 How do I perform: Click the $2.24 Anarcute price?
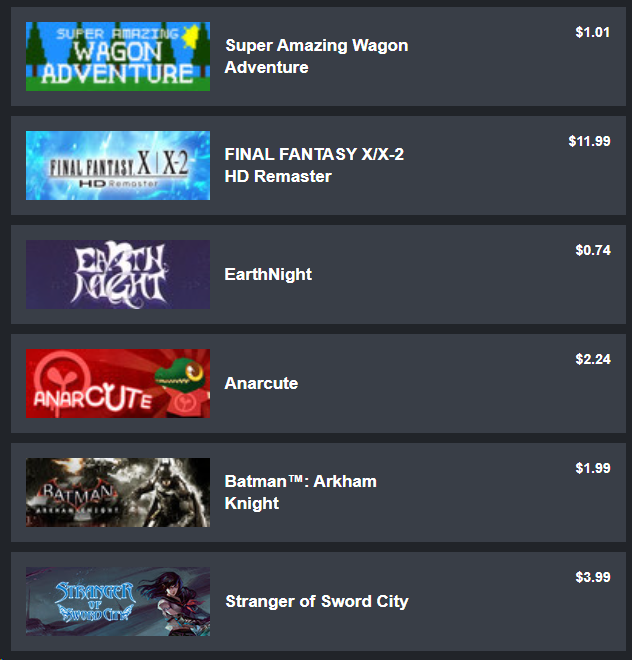coord(593,359)
